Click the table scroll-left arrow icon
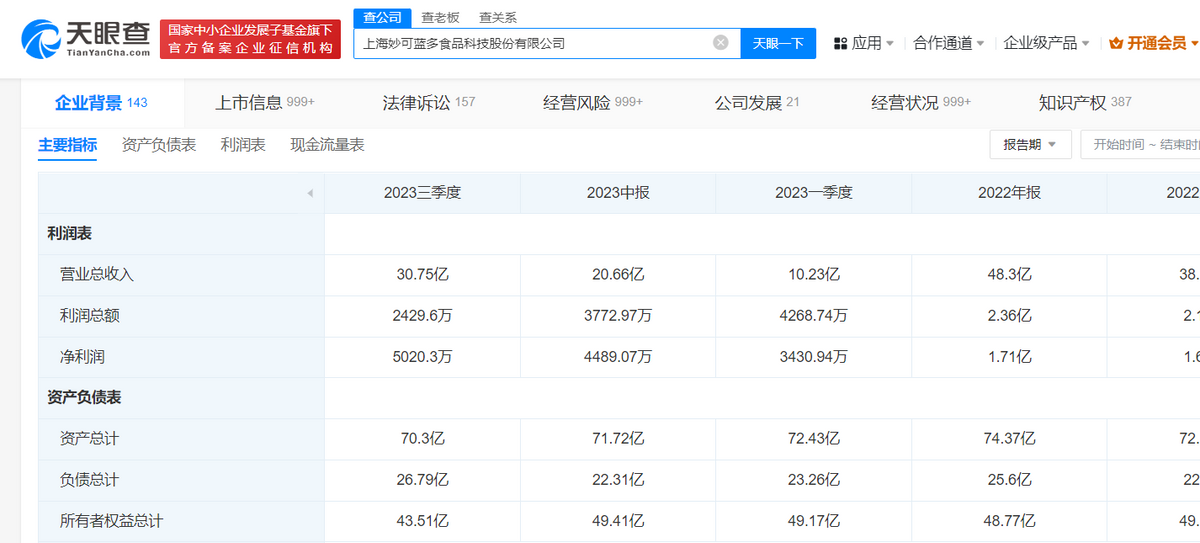1200x543 pixels. (x=309, y=193)
